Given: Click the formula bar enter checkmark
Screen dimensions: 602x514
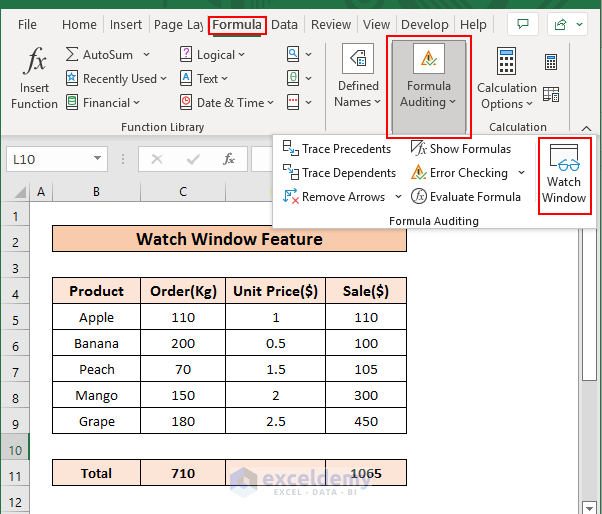Looking at the screenshot, I should click(193, 159).
